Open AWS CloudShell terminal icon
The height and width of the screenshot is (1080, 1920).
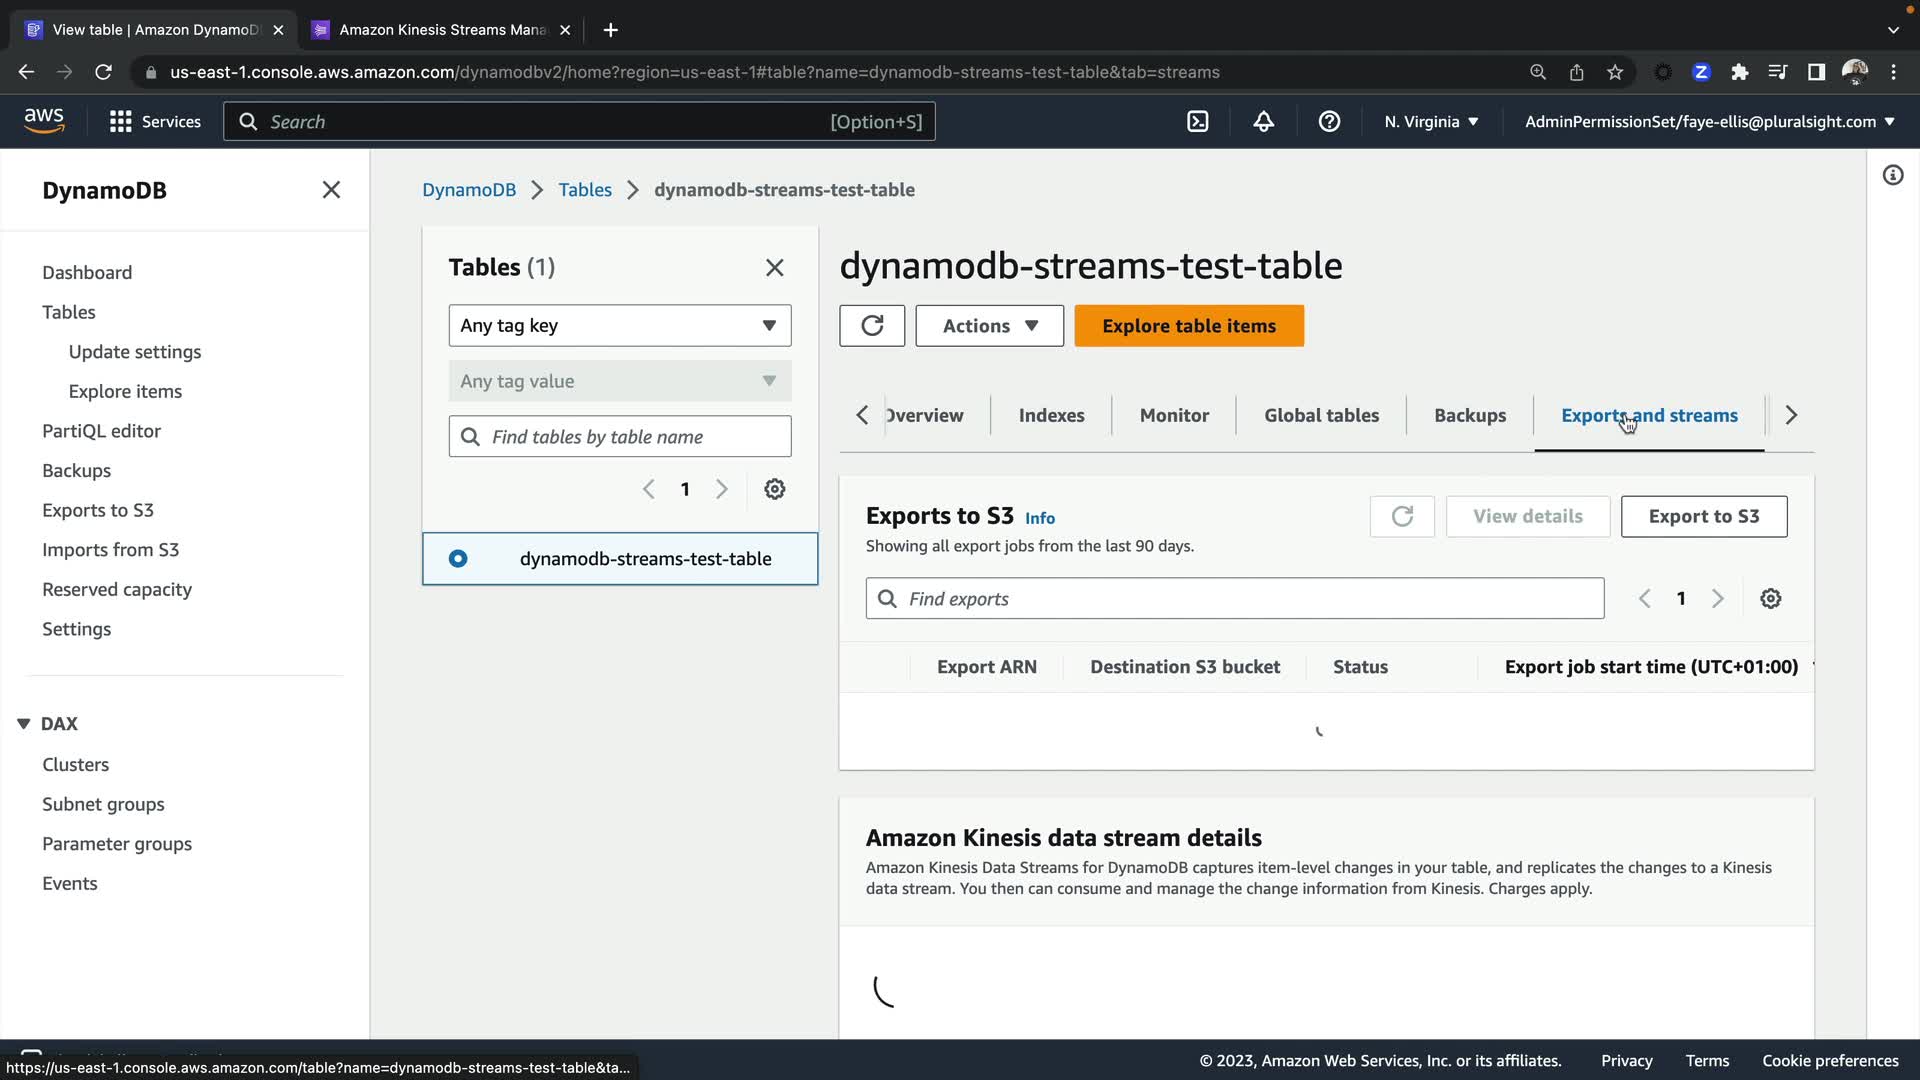point(1197,122)
